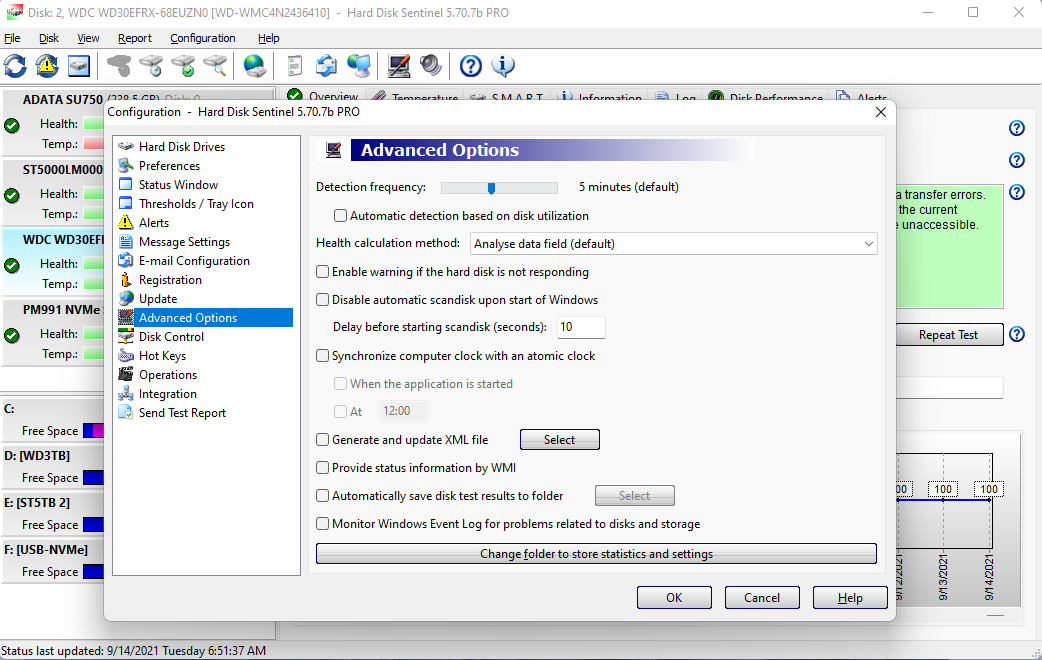Select Status Window in the configuration list
The image size is (1042, 660).
(178, 185)
